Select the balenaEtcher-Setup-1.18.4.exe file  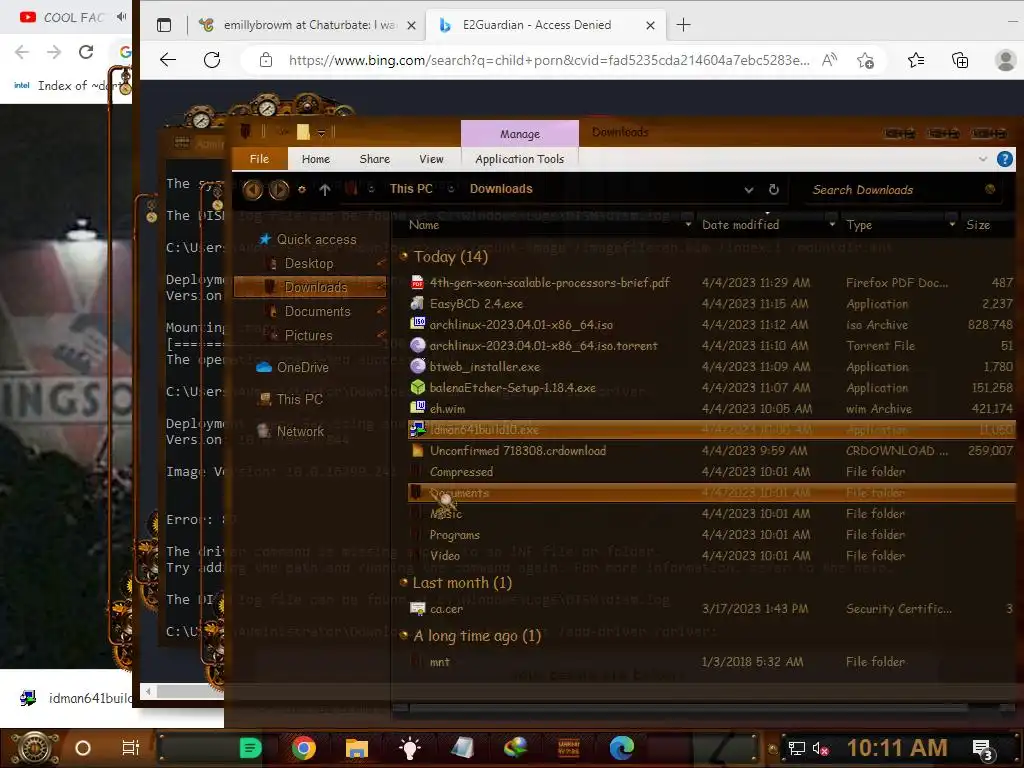tap(711, 387)
